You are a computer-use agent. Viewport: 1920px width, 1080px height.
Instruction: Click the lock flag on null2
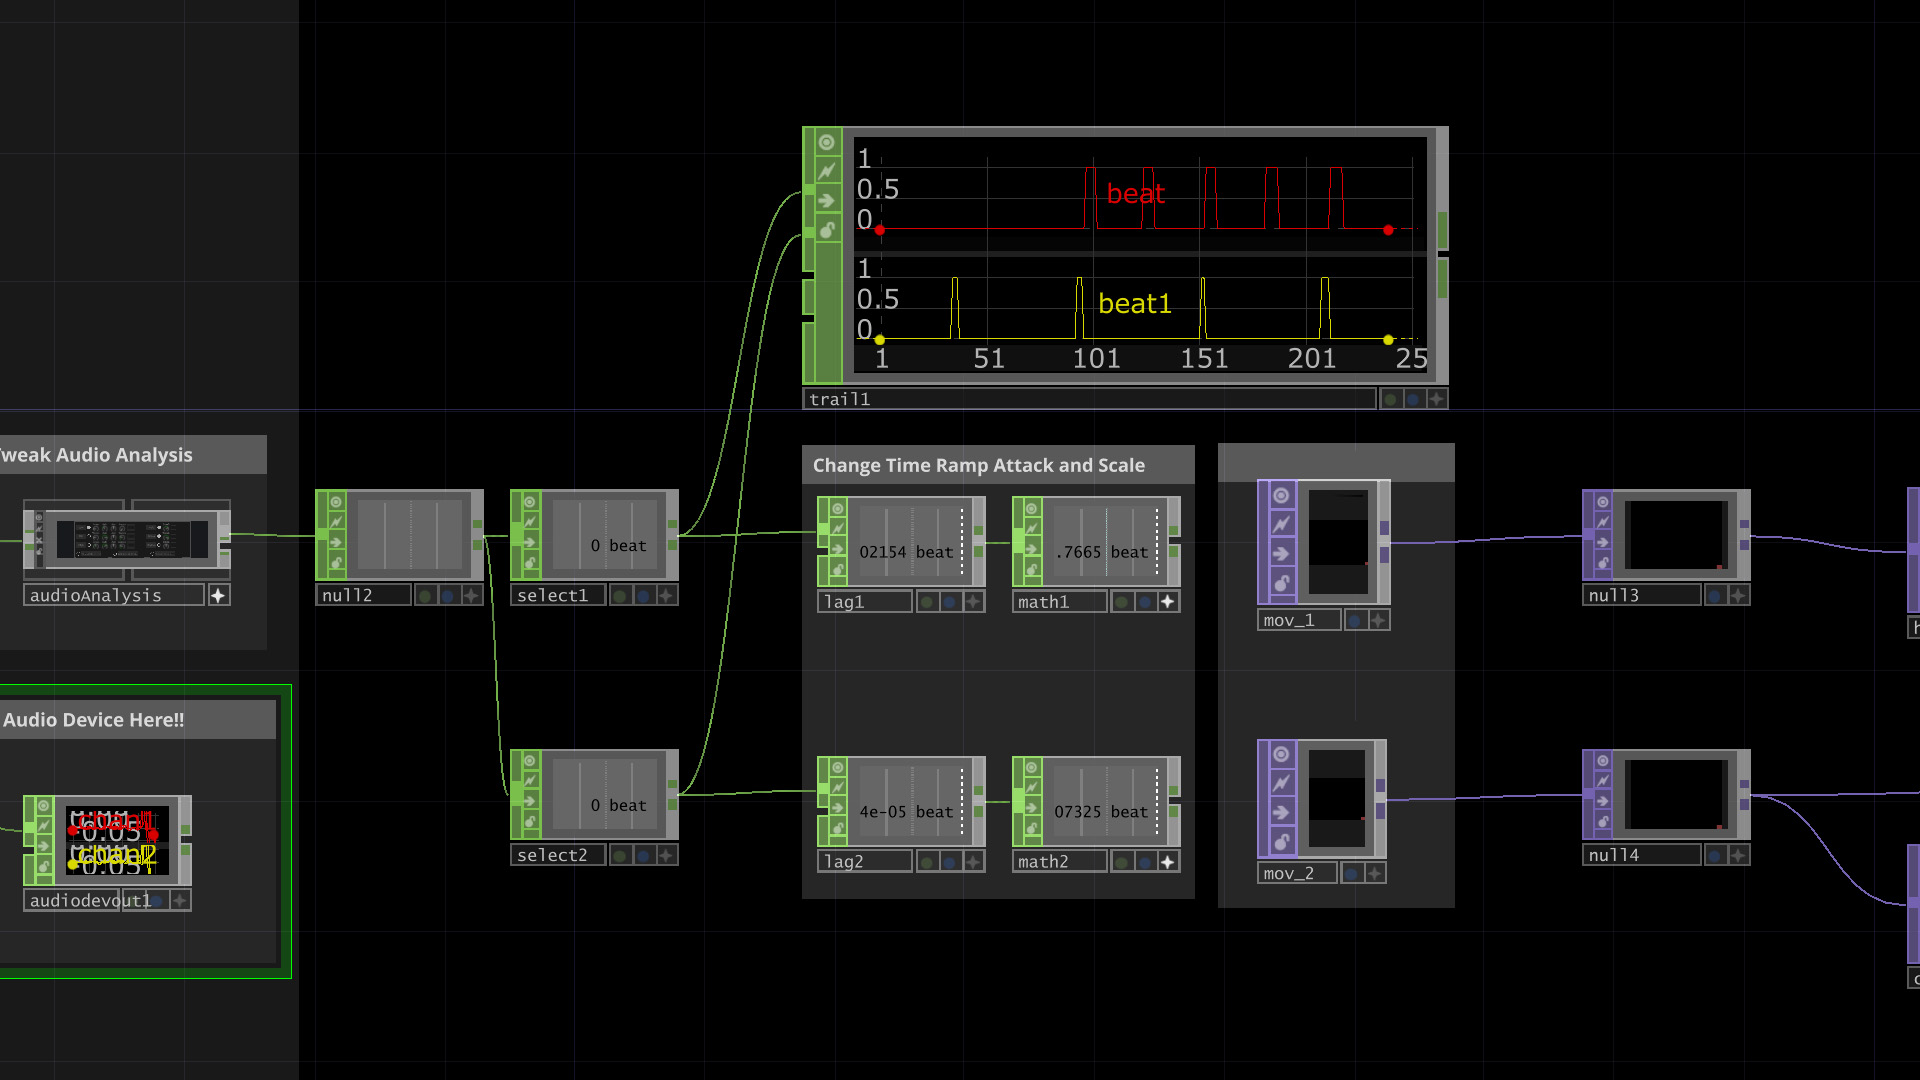tap(336, 563)
